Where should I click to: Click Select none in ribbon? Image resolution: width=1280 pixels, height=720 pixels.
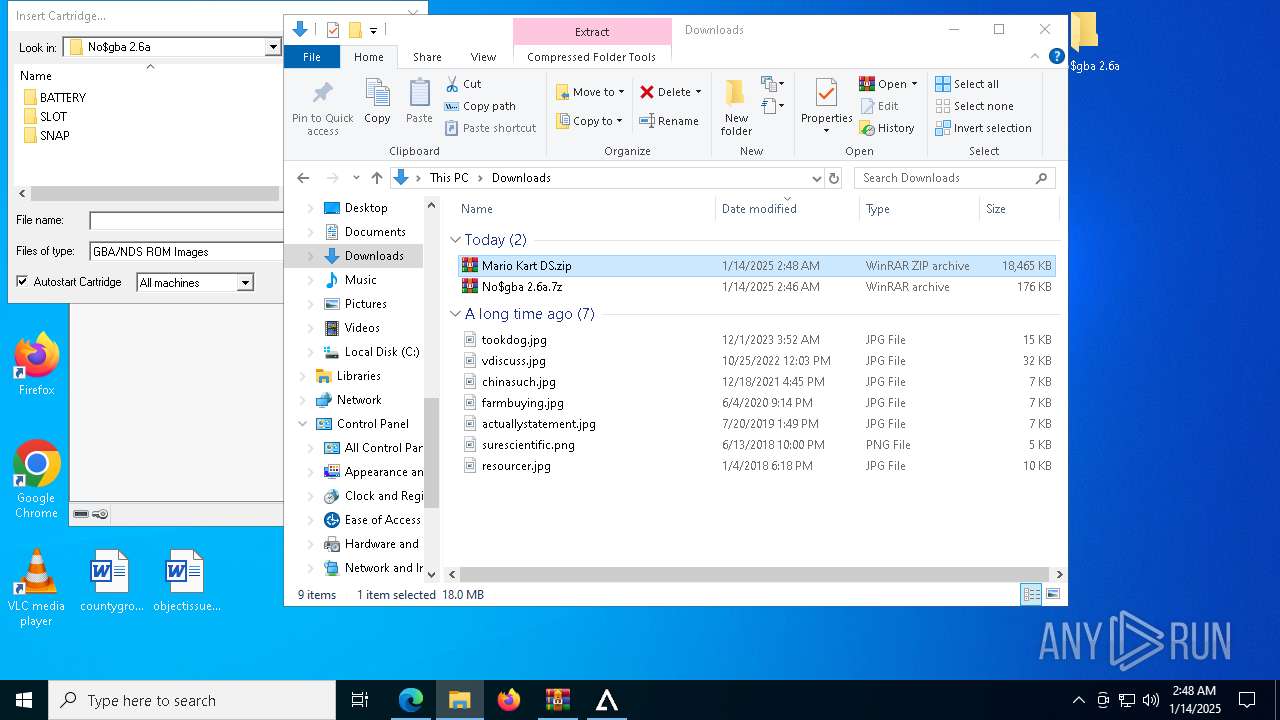point(974,106)
